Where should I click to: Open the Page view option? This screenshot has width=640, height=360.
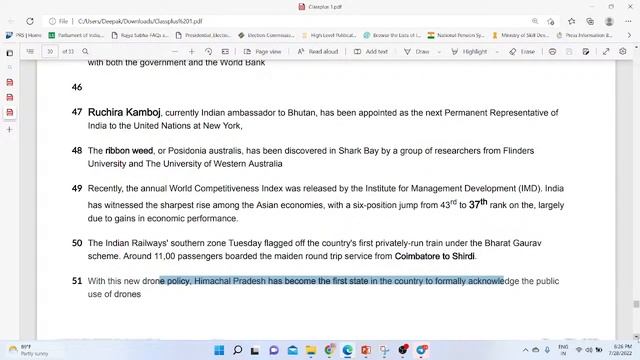pos(262,51)
